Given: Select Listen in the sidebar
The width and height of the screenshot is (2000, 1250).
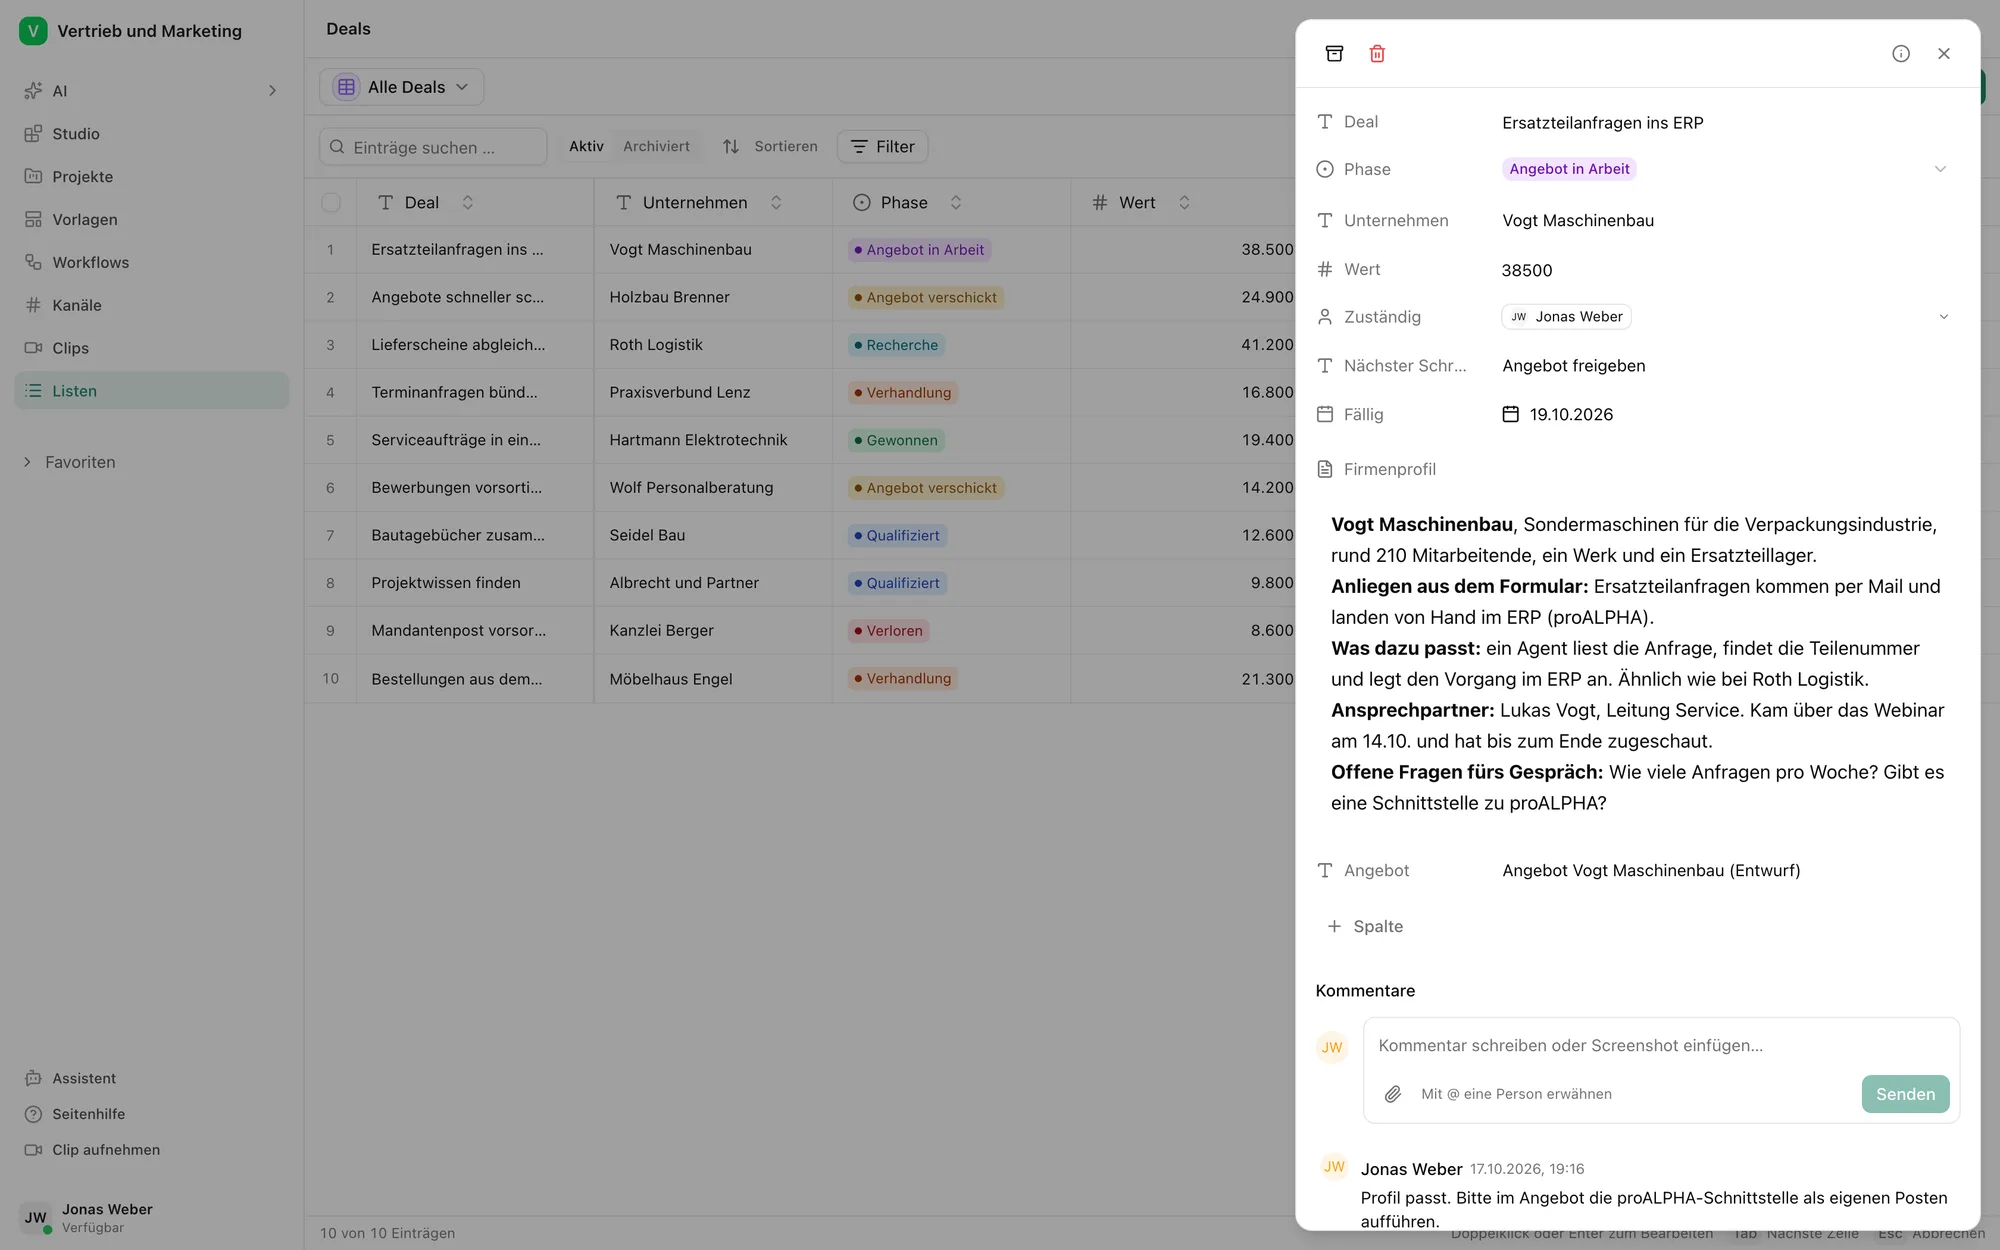Looking at the screenshot, I should tap(152, 391).
